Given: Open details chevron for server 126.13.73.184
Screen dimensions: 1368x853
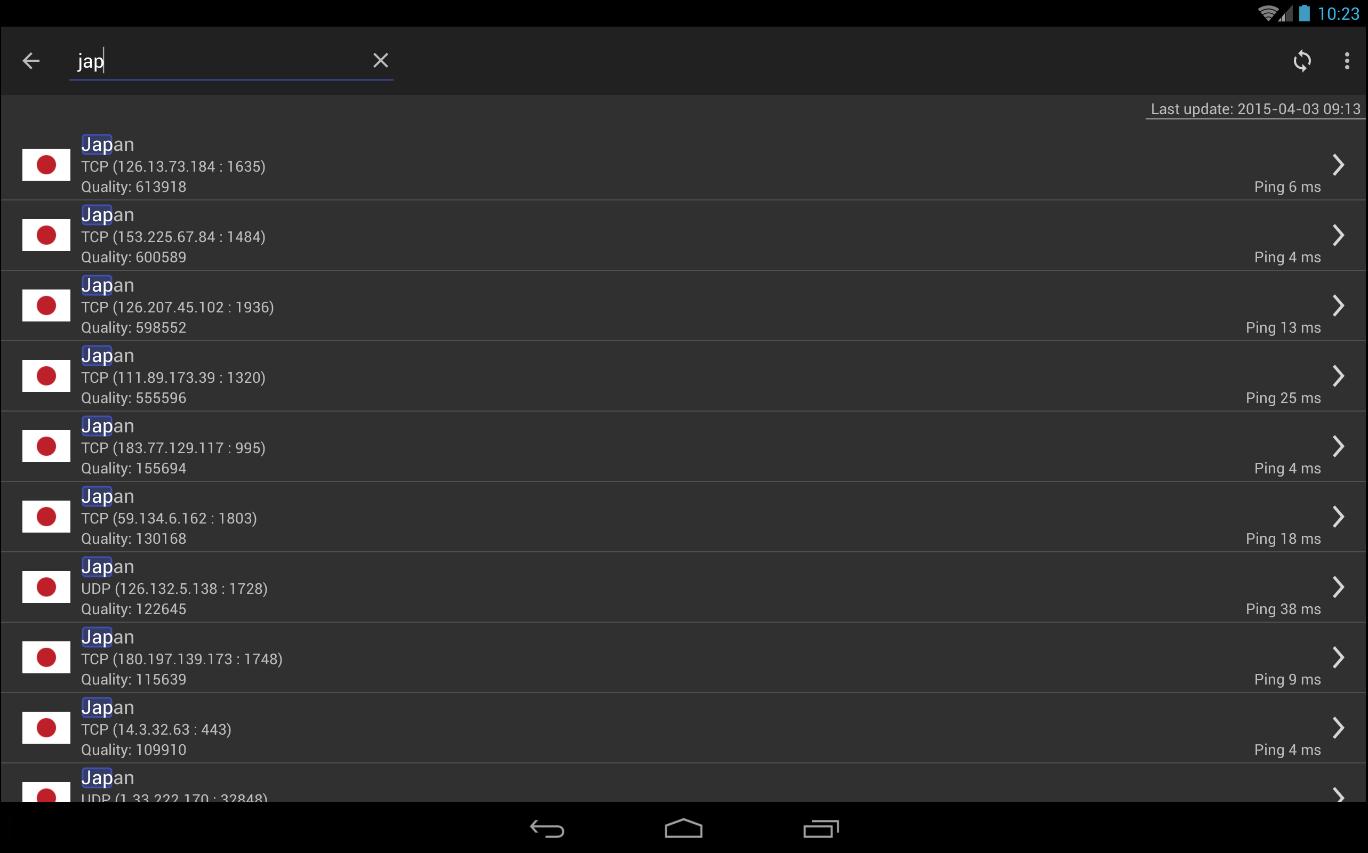Looking at the screenshot, I should pyautogui.click(x=1338, y=164).
